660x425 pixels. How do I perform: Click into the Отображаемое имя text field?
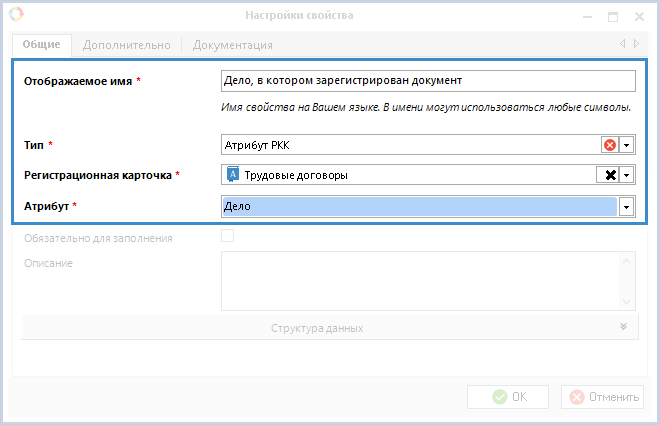click(x=427, y=81)
